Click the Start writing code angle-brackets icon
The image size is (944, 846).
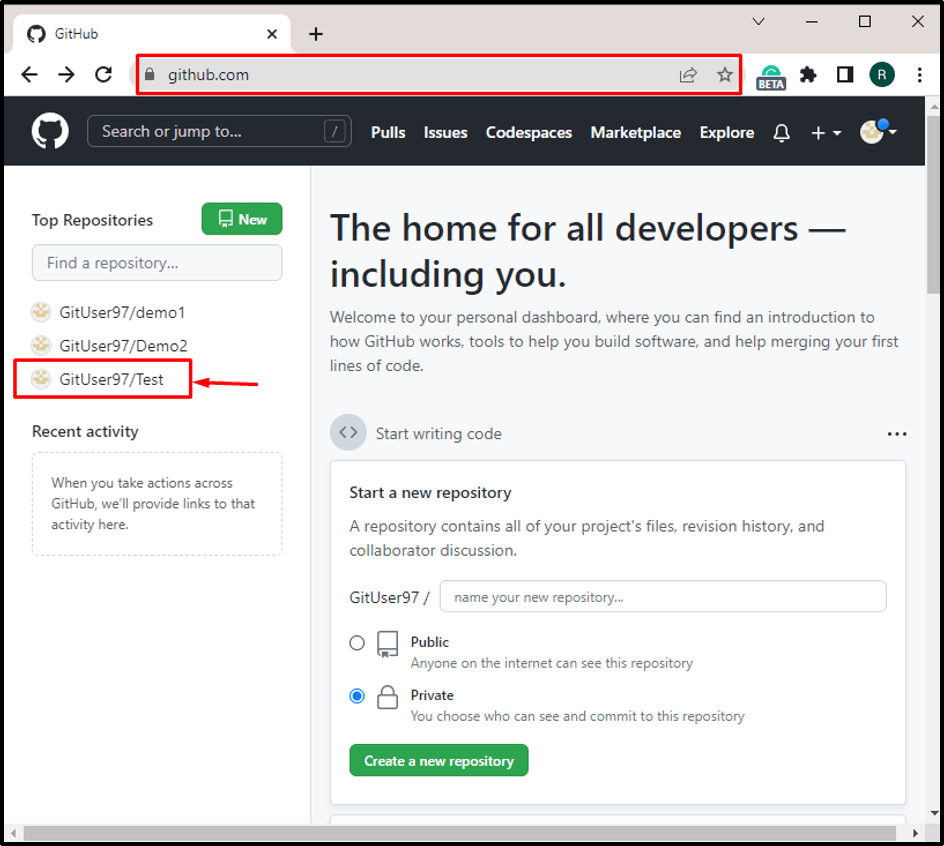tap(348, 432)
